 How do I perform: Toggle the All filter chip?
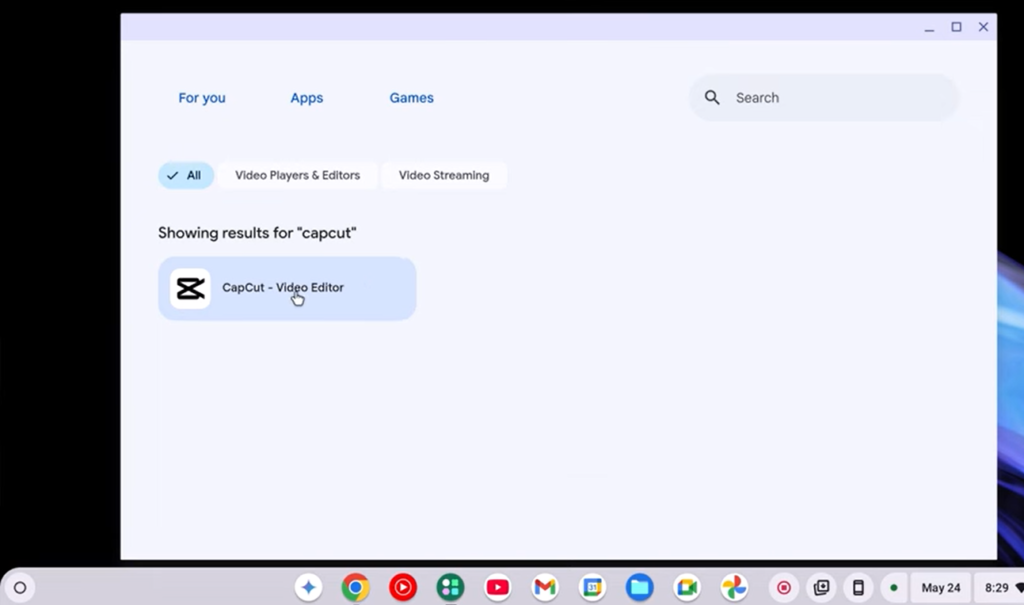click(185, 175)
